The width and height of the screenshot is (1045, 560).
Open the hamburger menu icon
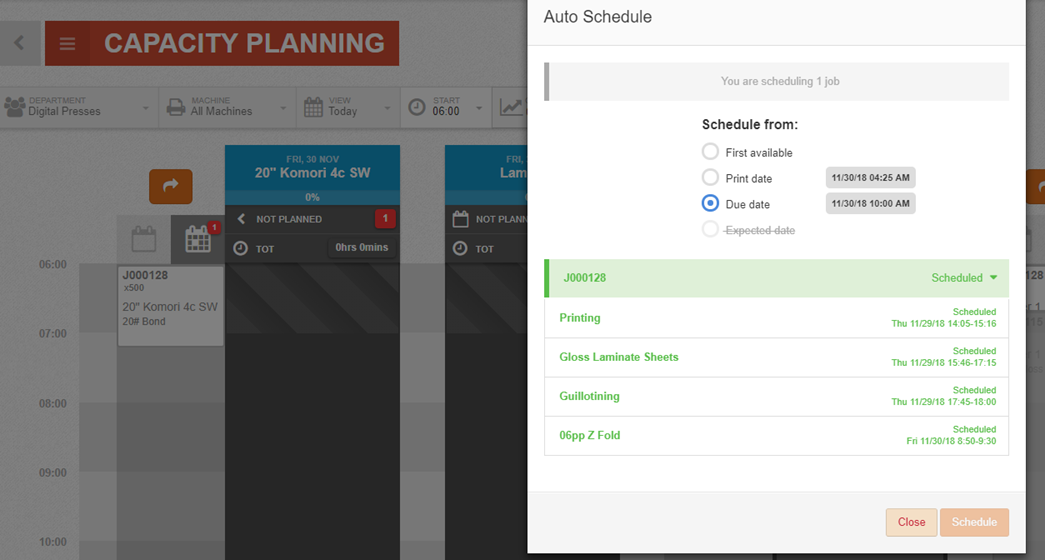tap(67, 44)
